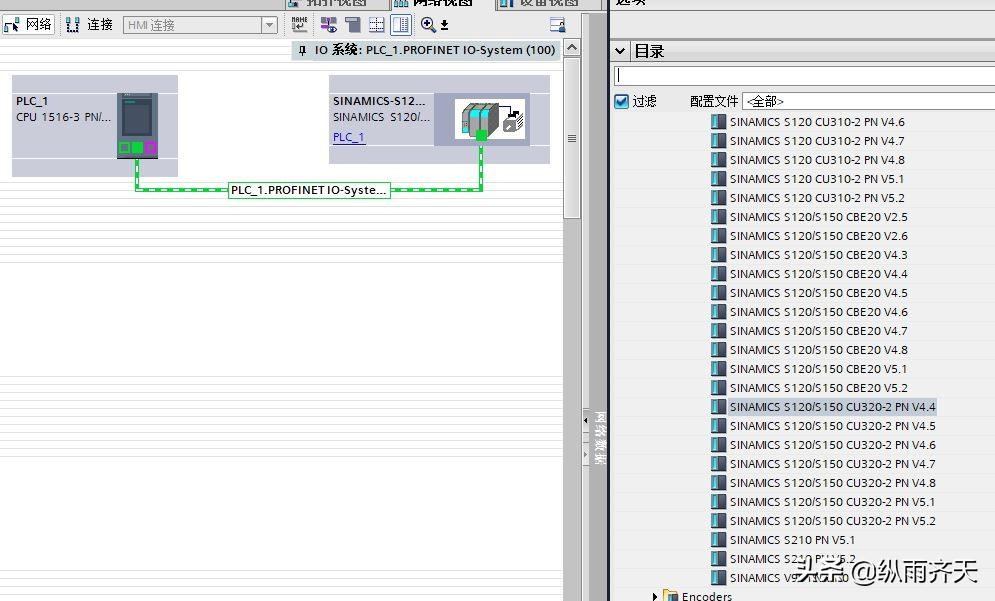Click the SINAMICS-S12... device name label
This screenshot has height=601, width=995.
[379, 101]
